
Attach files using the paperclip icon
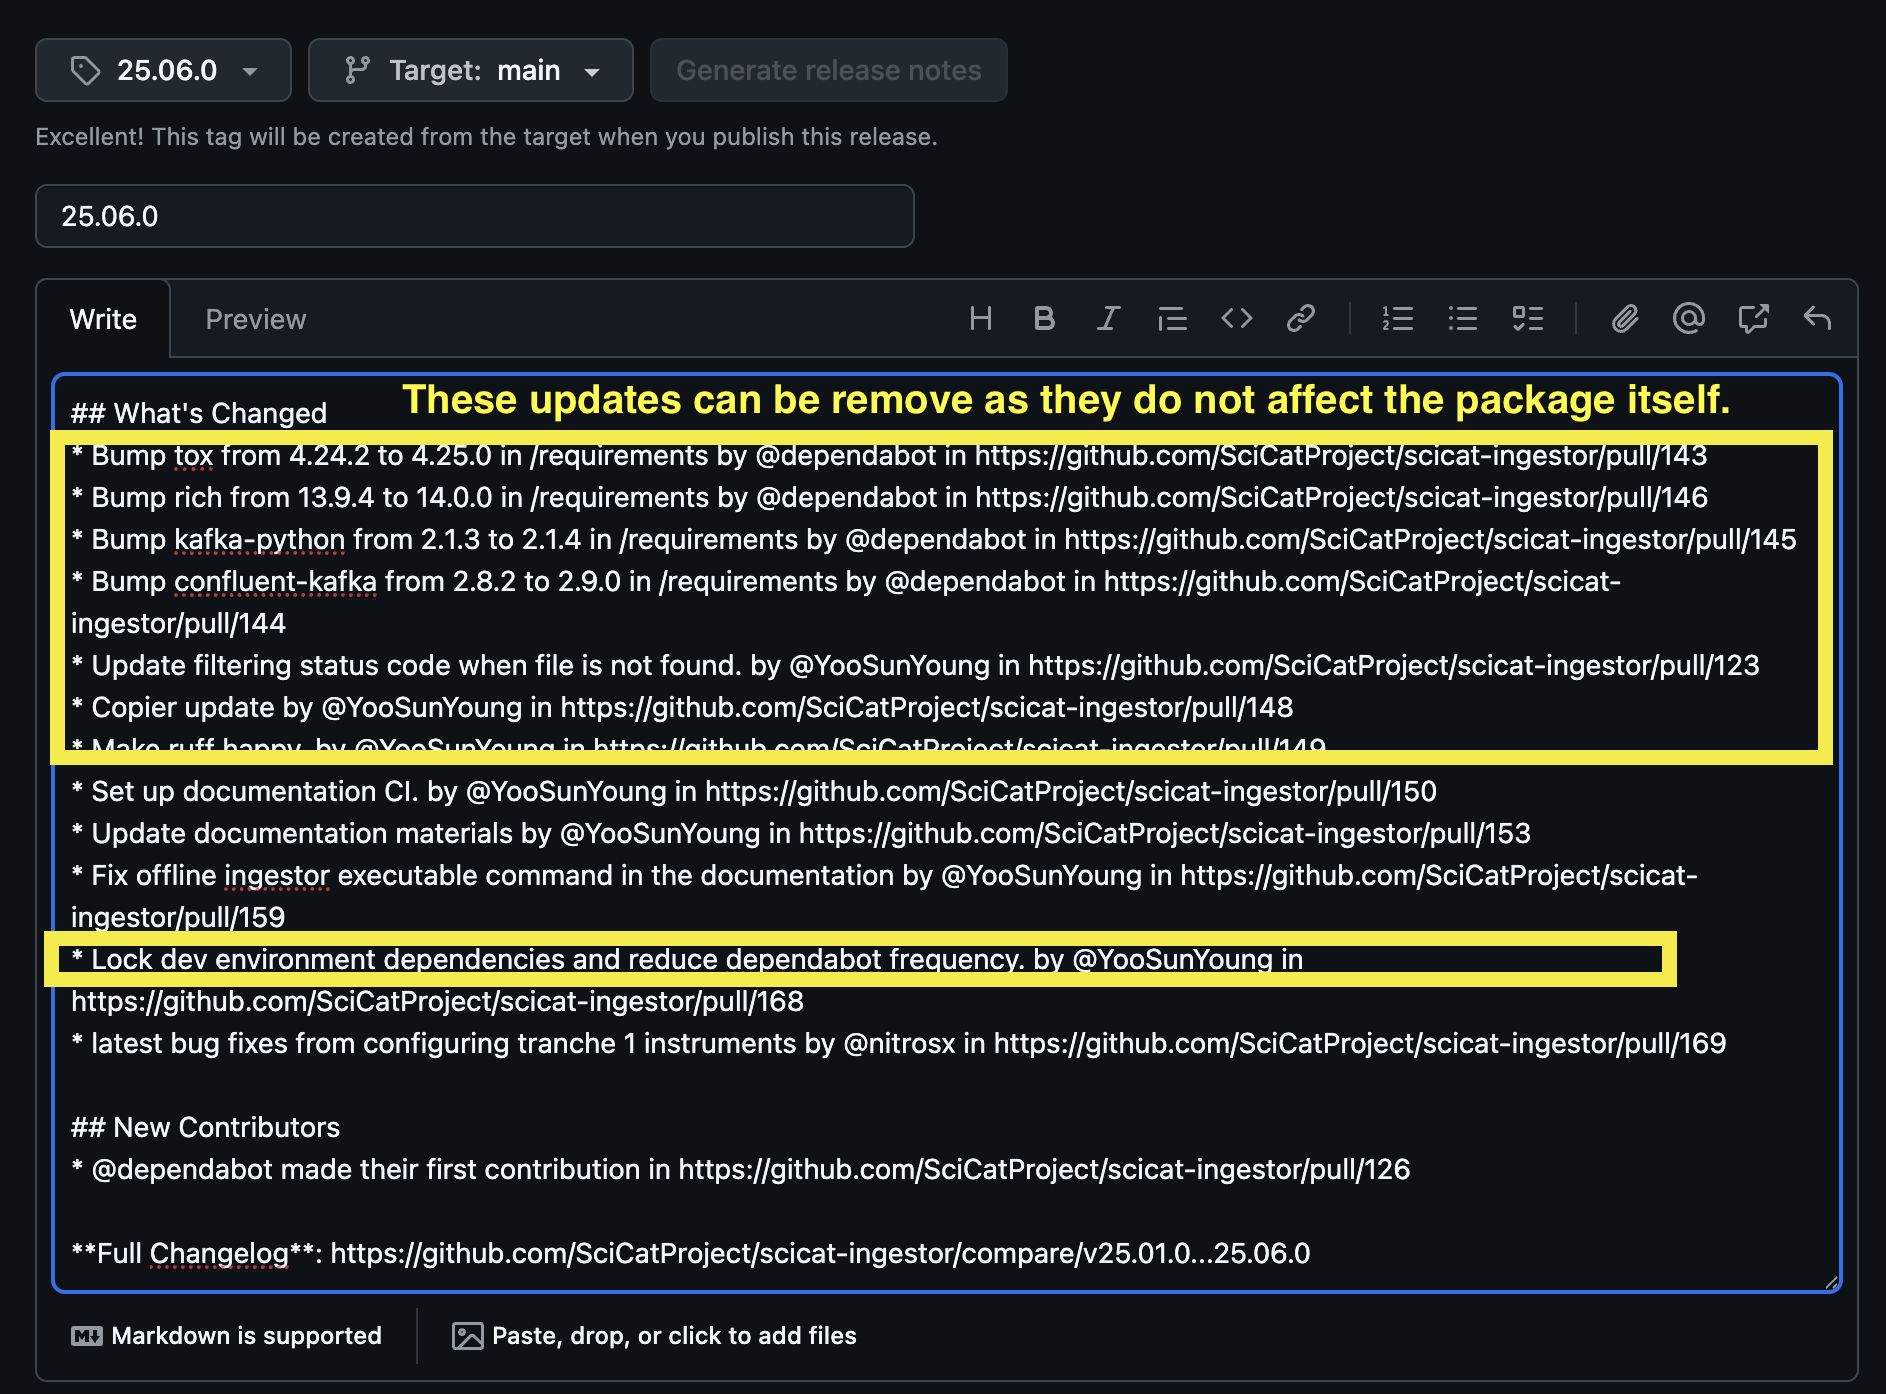click(1625, 319)
